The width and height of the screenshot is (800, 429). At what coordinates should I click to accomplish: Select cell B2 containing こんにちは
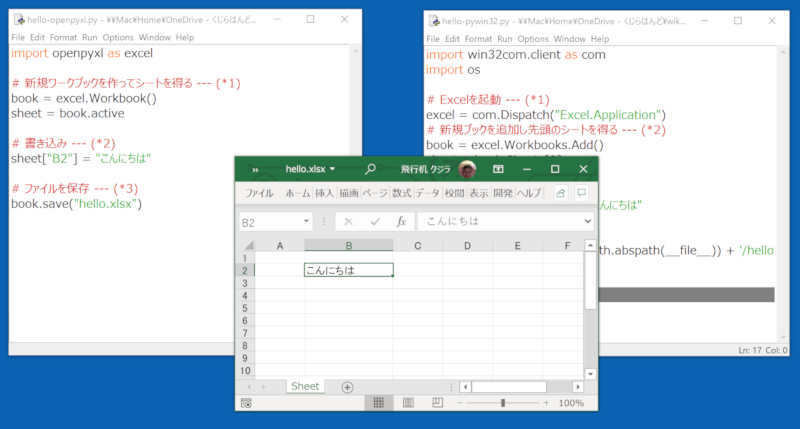click(348, 270)
